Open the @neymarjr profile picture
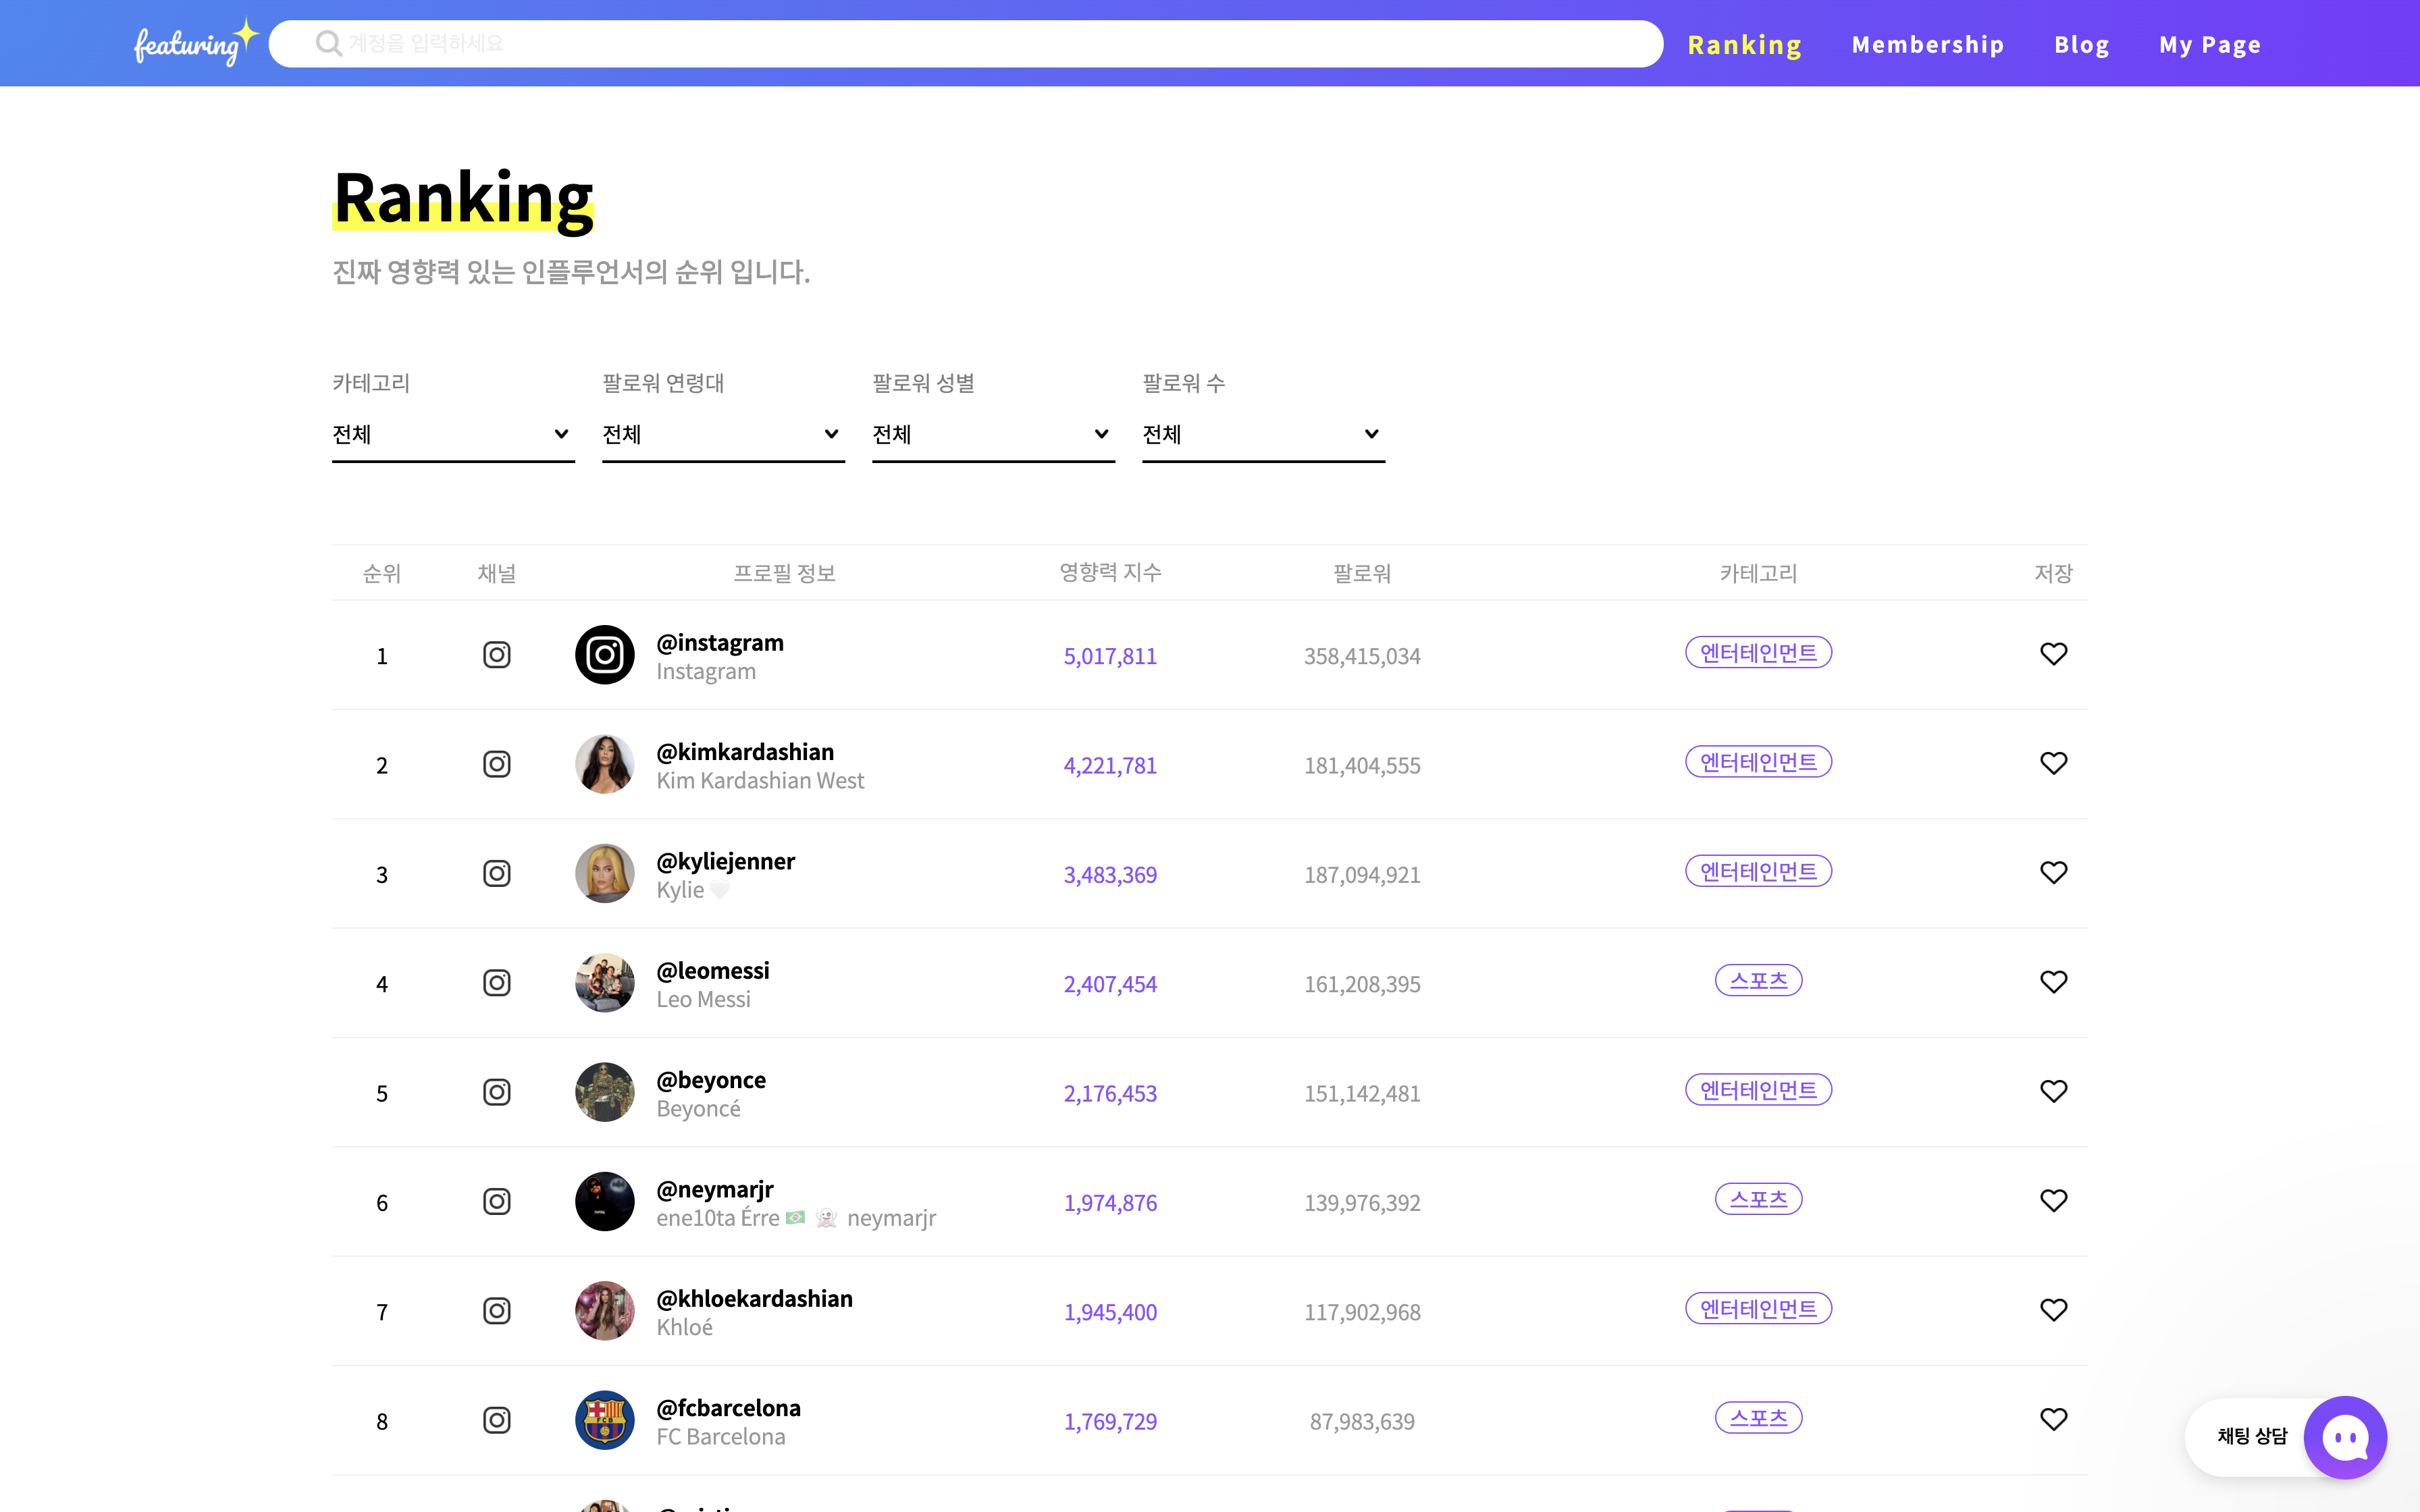The height and width of the screenshot is (1512, 2420). click(x=605, y=1202)
